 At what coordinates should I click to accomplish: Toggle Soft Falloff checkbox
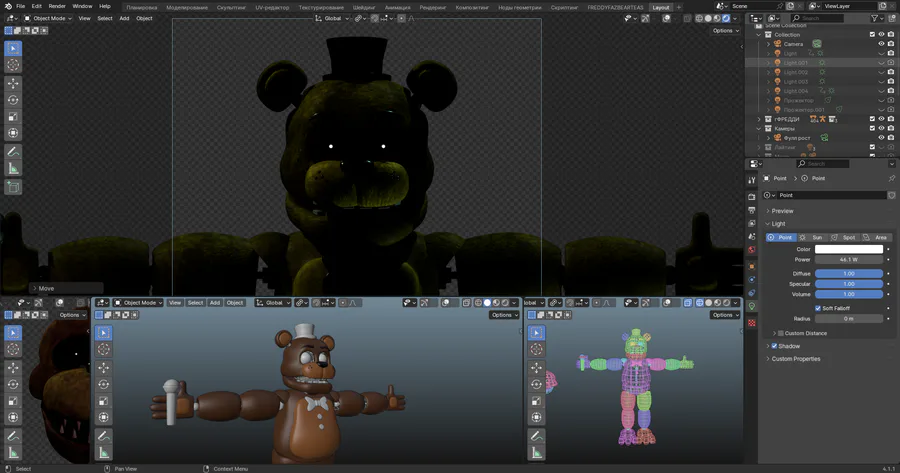click(x=818, y=308)
